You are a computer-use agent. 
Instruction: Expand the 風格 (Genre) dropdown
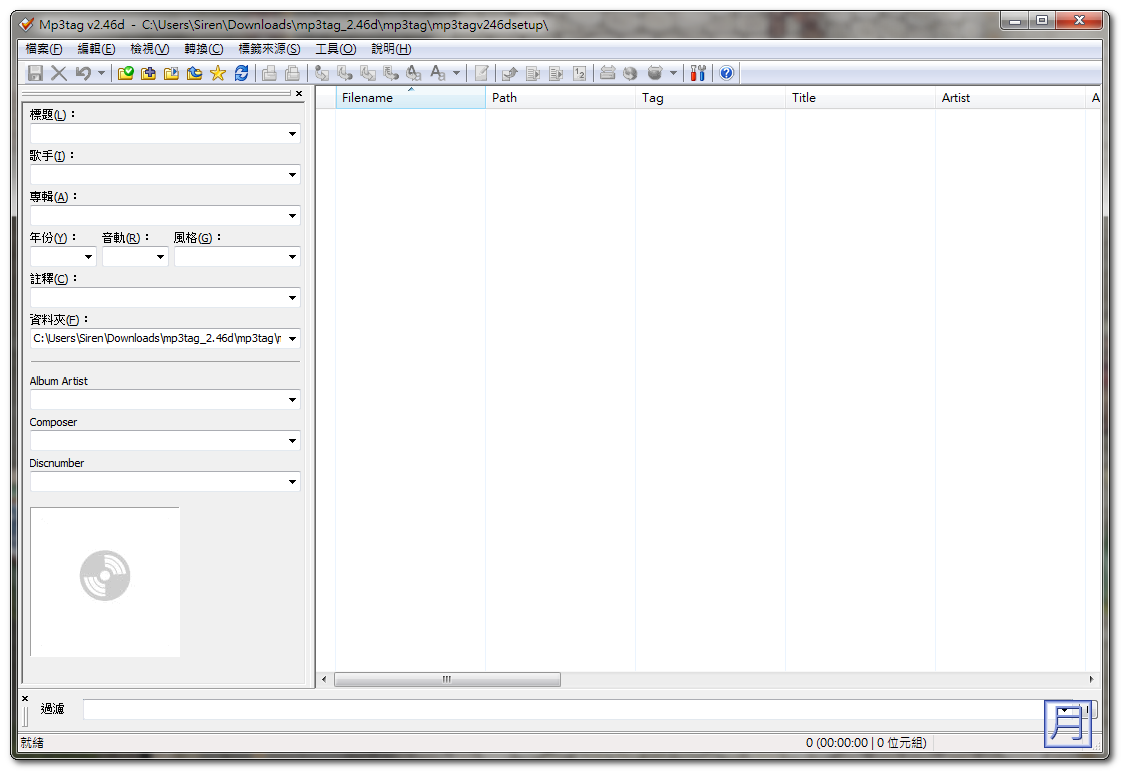(x=292, y=257)
